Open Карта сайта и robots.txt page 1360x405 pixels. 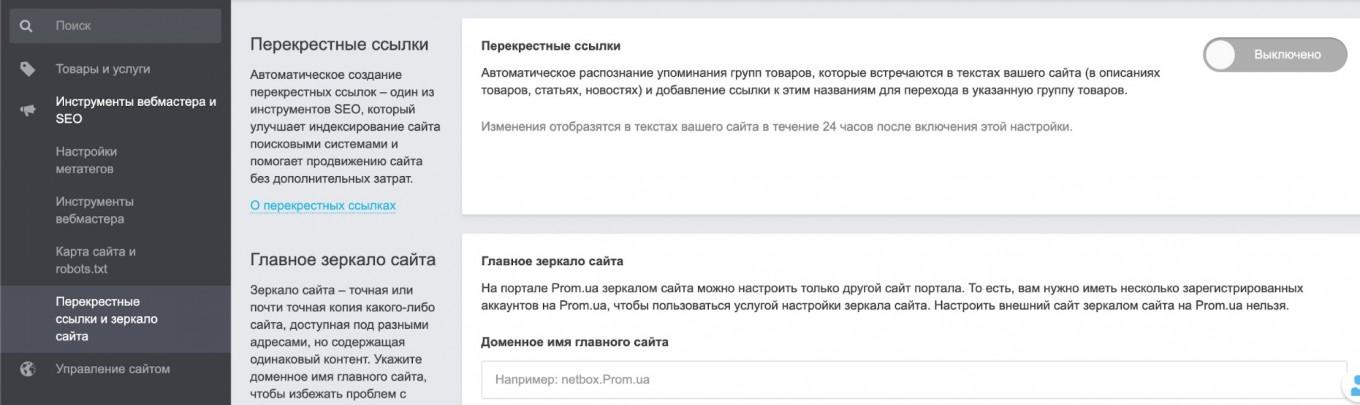click(x=95, y=260)
